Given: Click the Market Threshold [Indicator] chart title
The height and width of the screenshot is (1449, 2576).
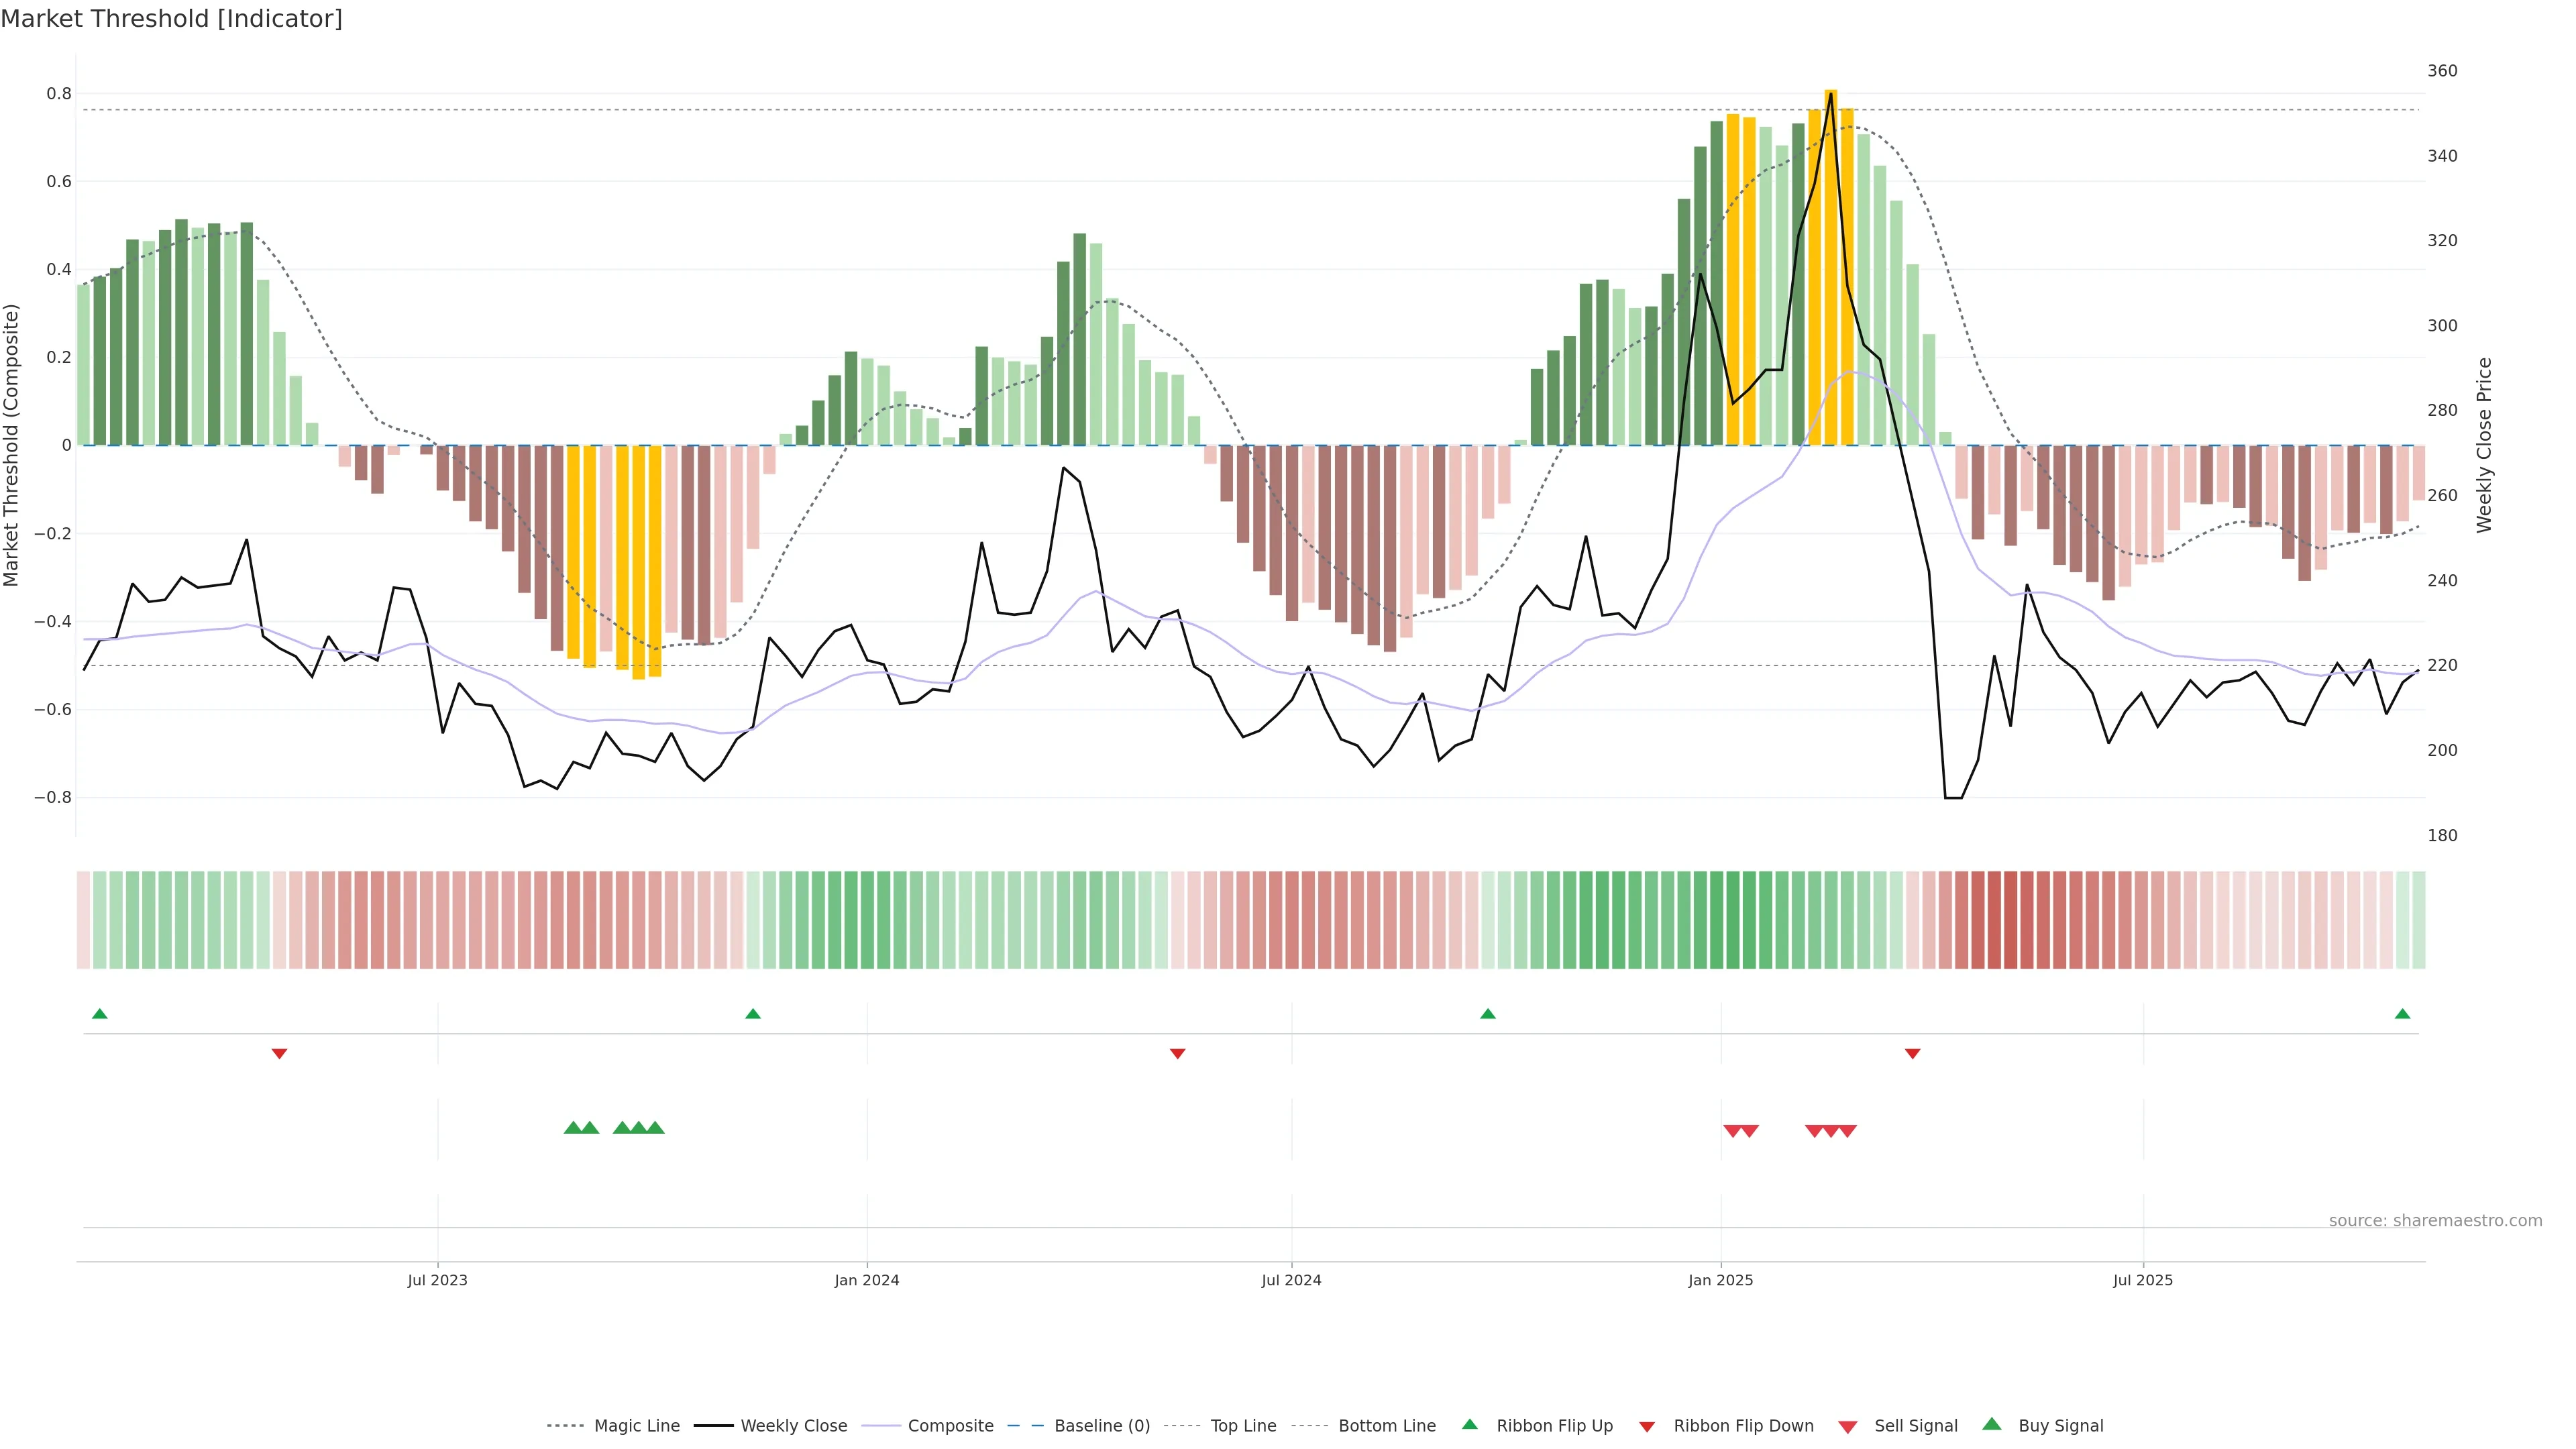Looking at the screenshot, I should point(171,19).
